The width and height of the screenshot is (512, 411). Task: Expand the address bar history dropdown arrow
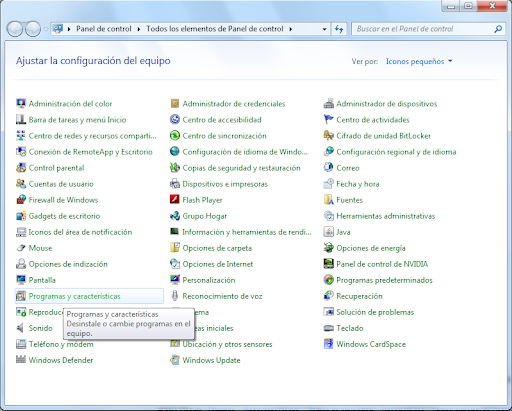pyautogui.click(x=324, y=29)
